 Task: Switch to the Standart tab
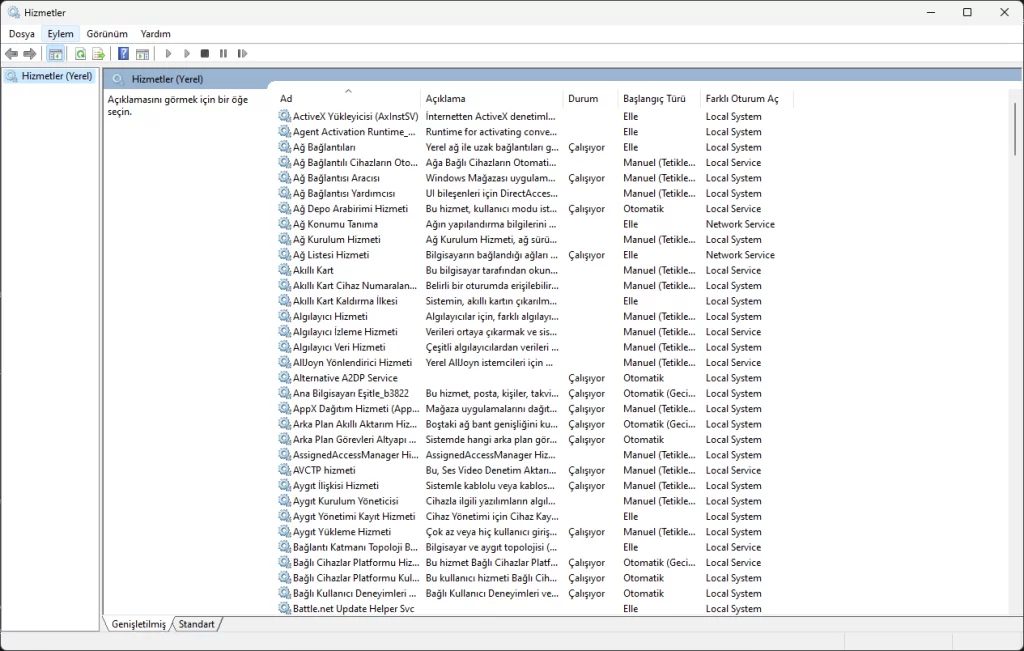(196, 624)
